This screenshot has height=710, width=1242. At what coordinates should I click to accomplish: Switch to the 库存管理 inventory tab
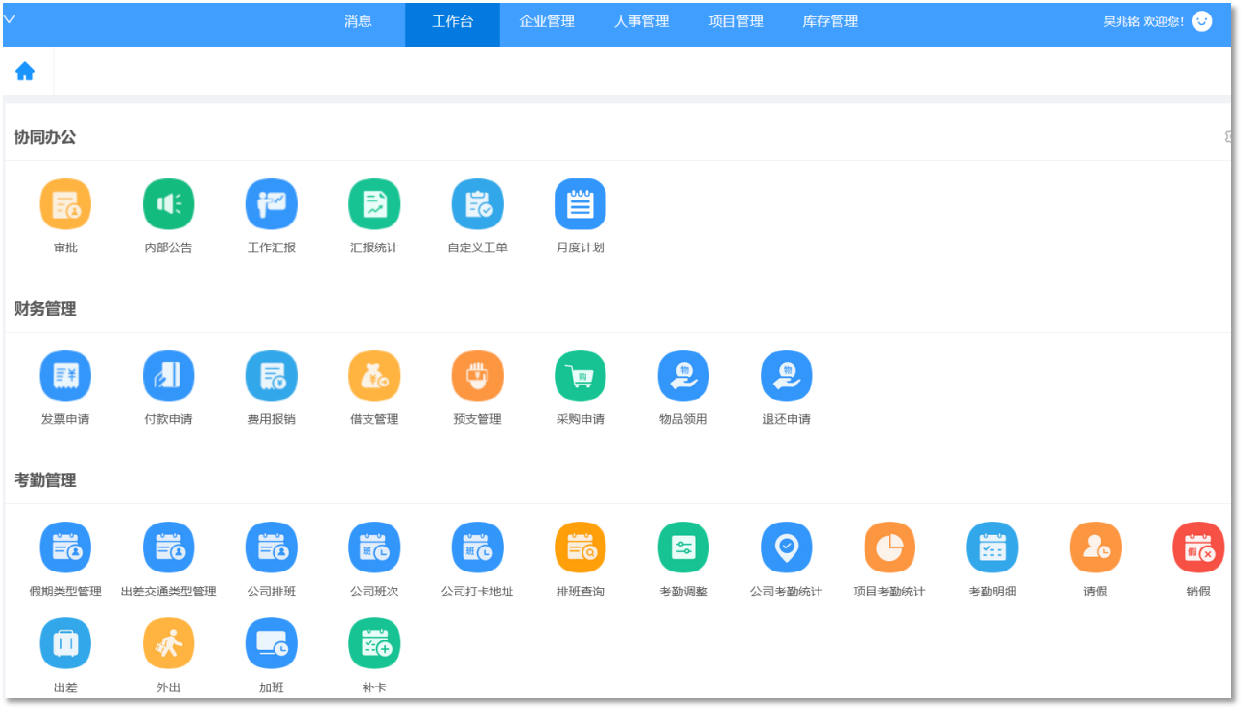(x=828, y=21)
